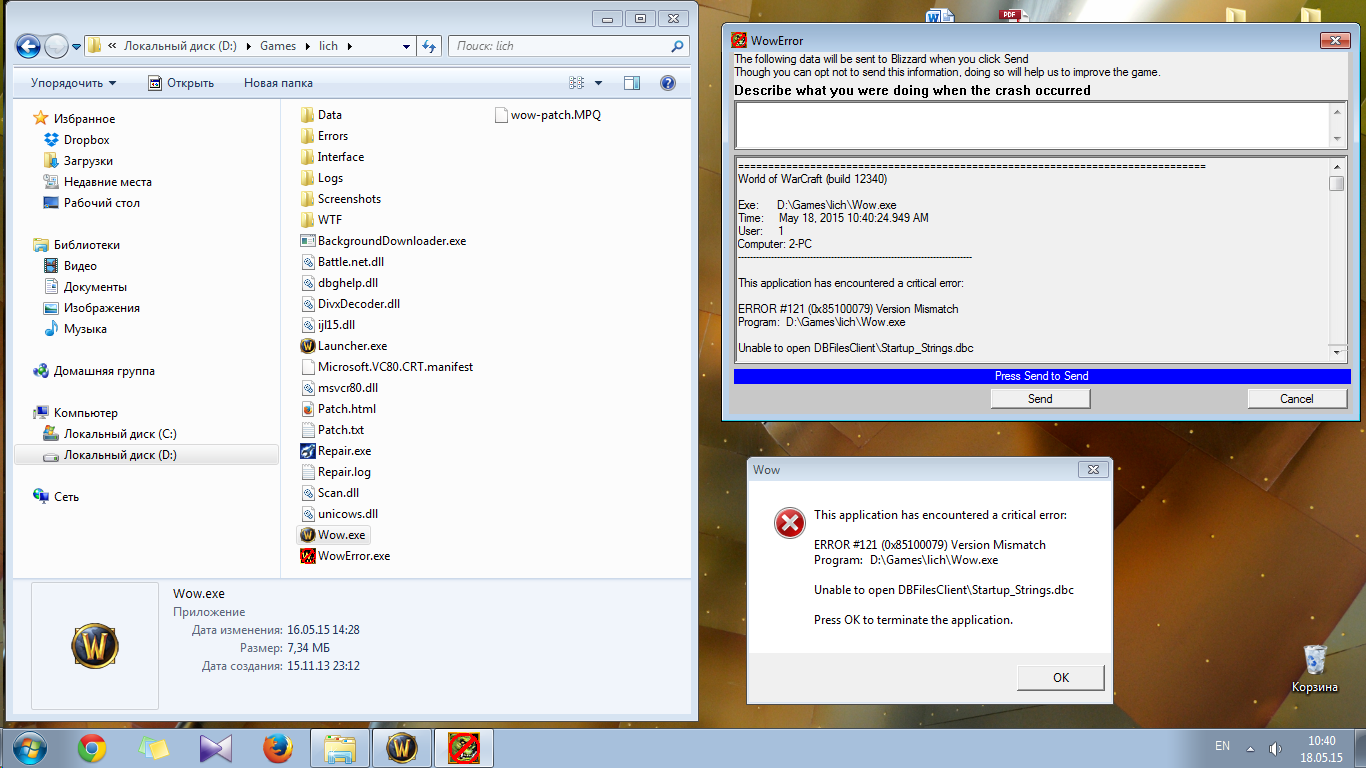The width and height of the screenshot is (1366, 768).
Task: Select Рабочий стол in navigation pane
Action: pyautogui.click(x=91, y=203)
